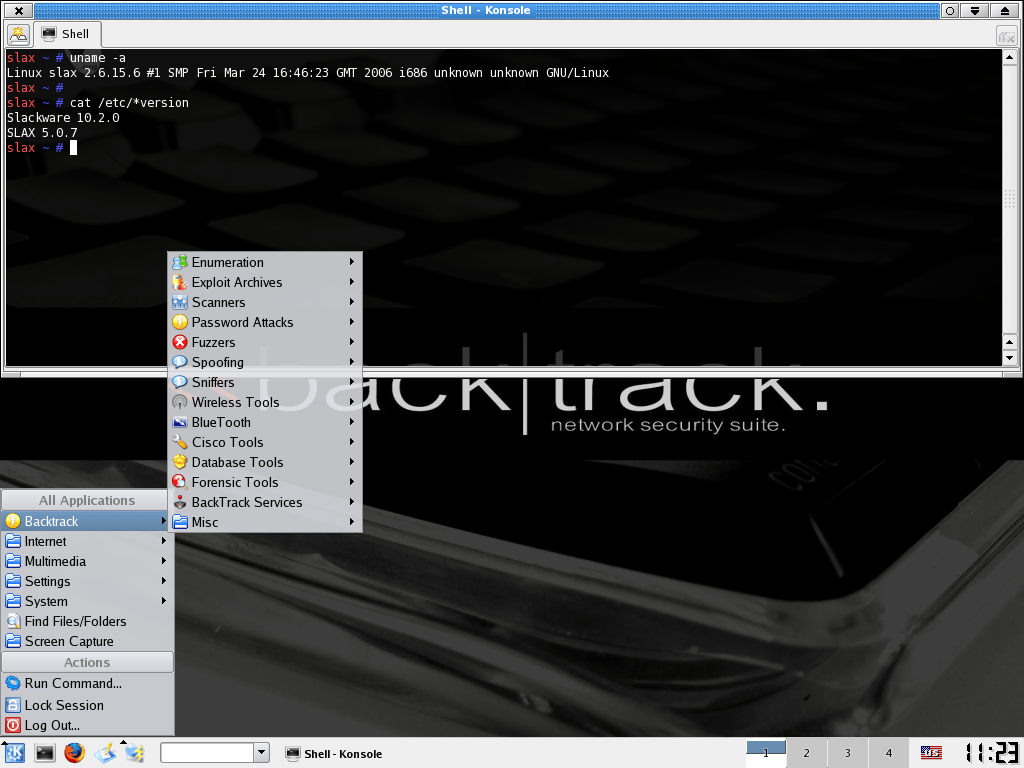Select the BlueTooth tools entry

220,422
